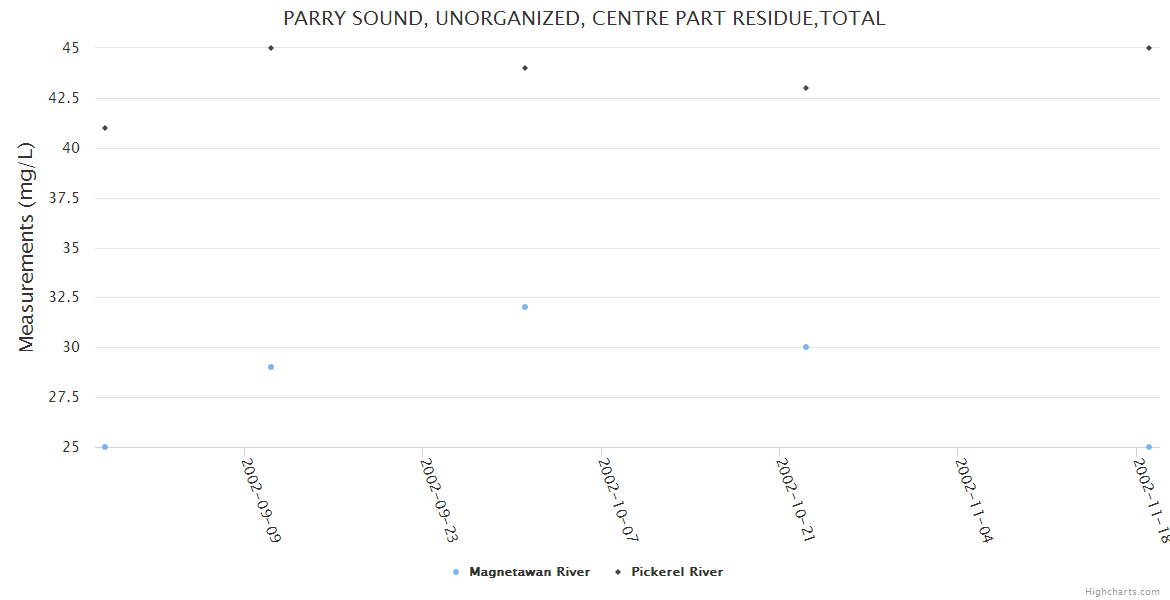This screenshot has width=1170, height=600.
Task: Click the 2002-09-09 x-axis date label
Action: click(261, 500)
